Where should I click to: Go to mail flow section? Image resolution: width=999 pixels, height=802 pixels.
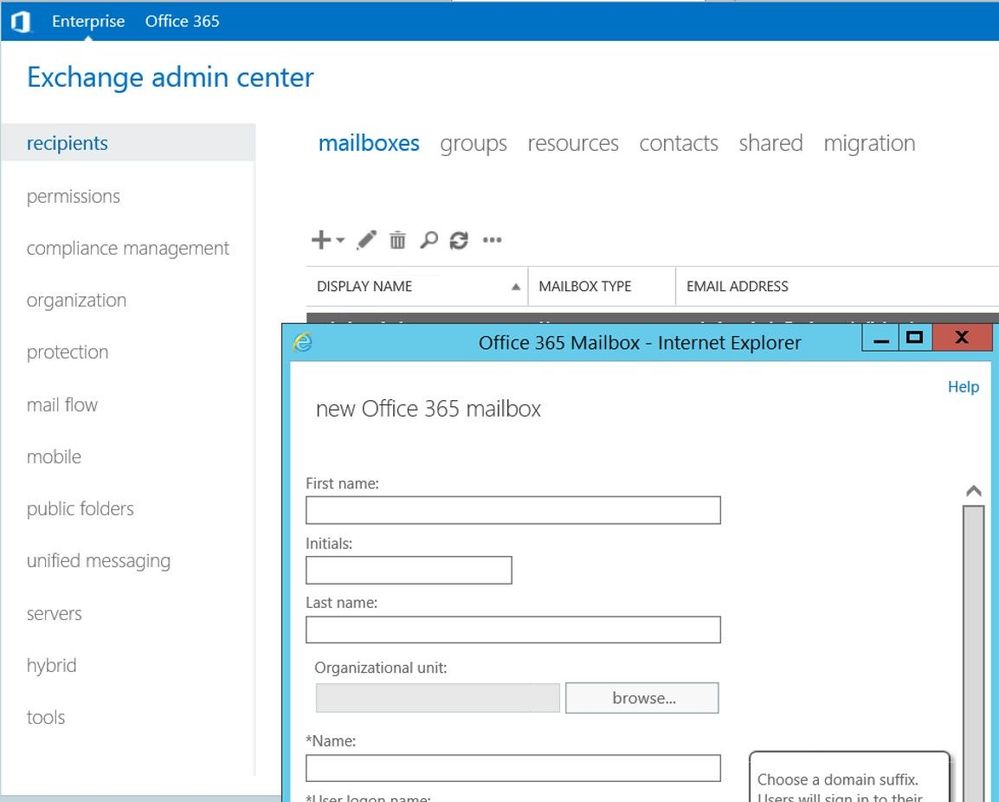[x=62, y=405]
